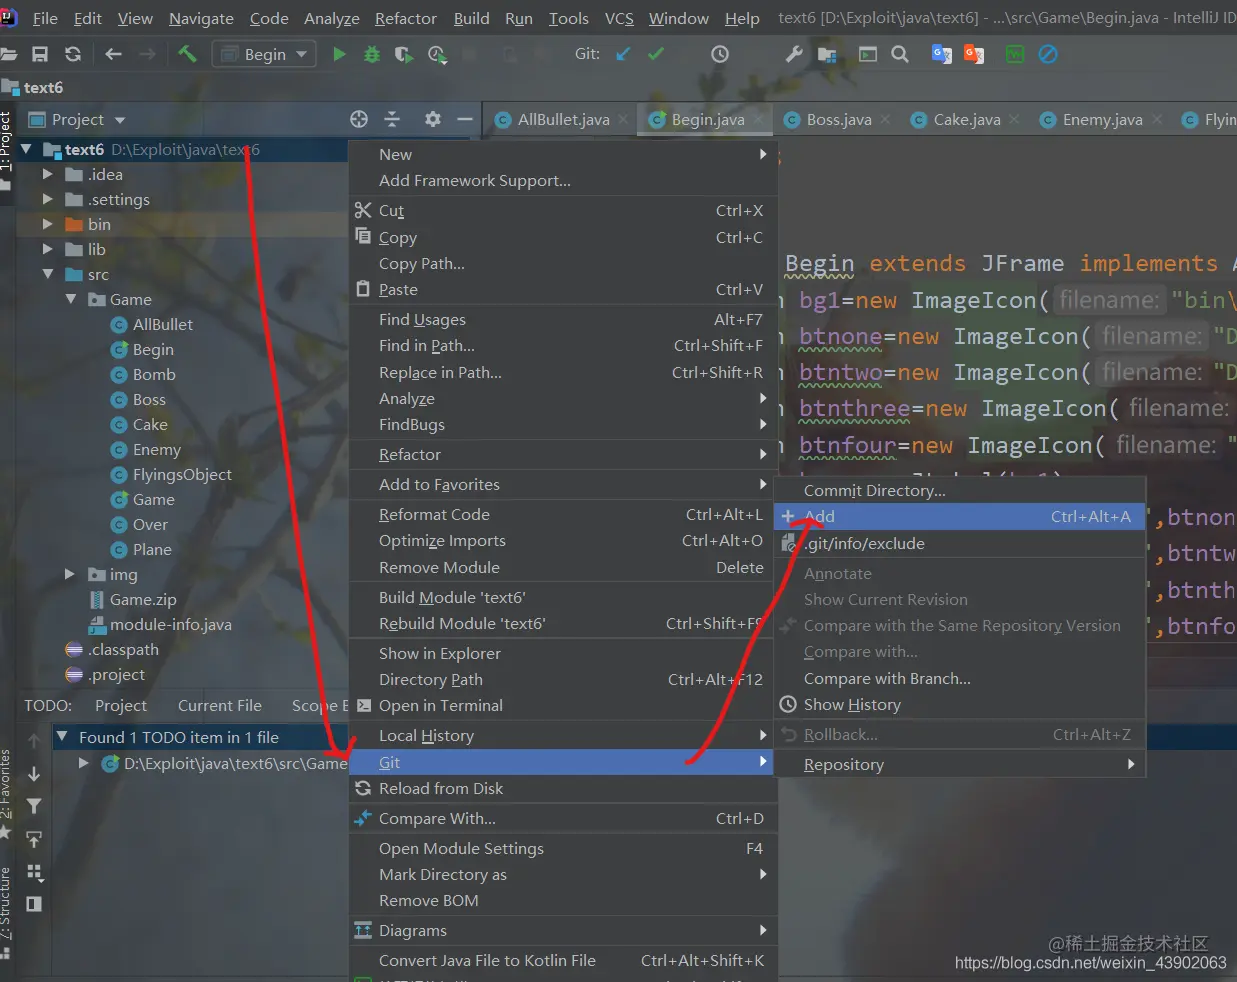Screen dimensions: 1237x982
Task: Click the TODO group-by icon
Action: [34, 872]
